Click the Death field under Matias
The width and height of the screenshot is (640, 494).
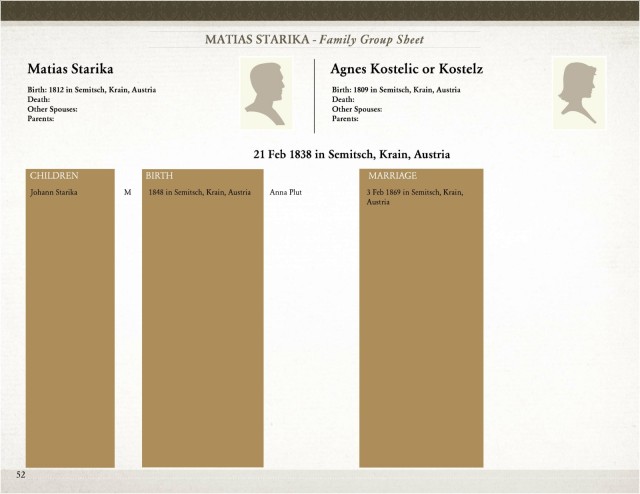tap(39, 99)
